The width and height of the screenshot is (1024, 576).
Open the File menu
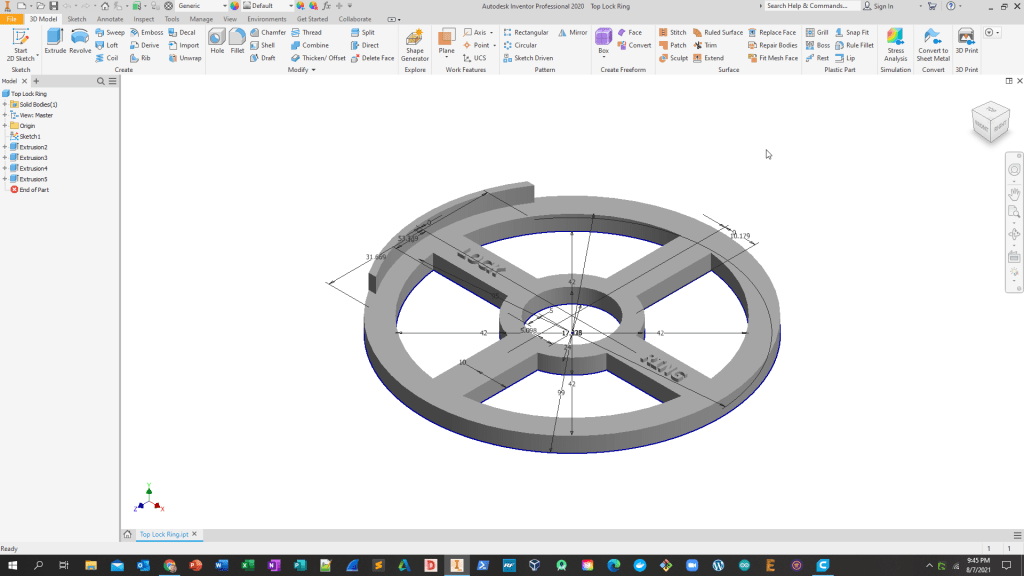pos(11,19)
